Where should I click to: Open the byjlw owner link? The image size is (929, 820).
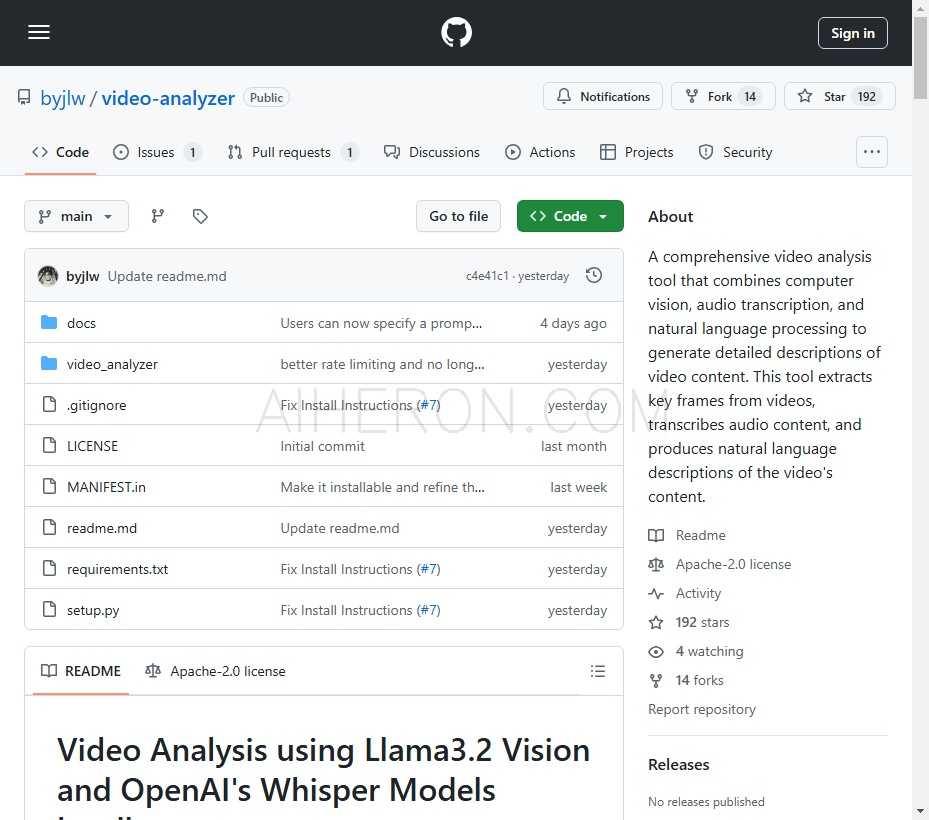click(x=63, y=98)
